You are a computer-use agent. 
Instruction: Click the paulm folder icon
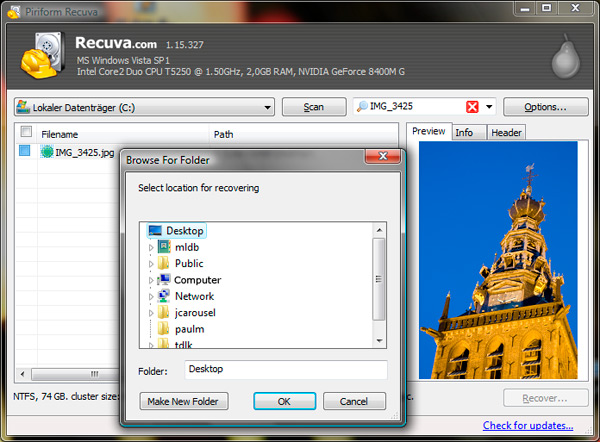point(164,329)
